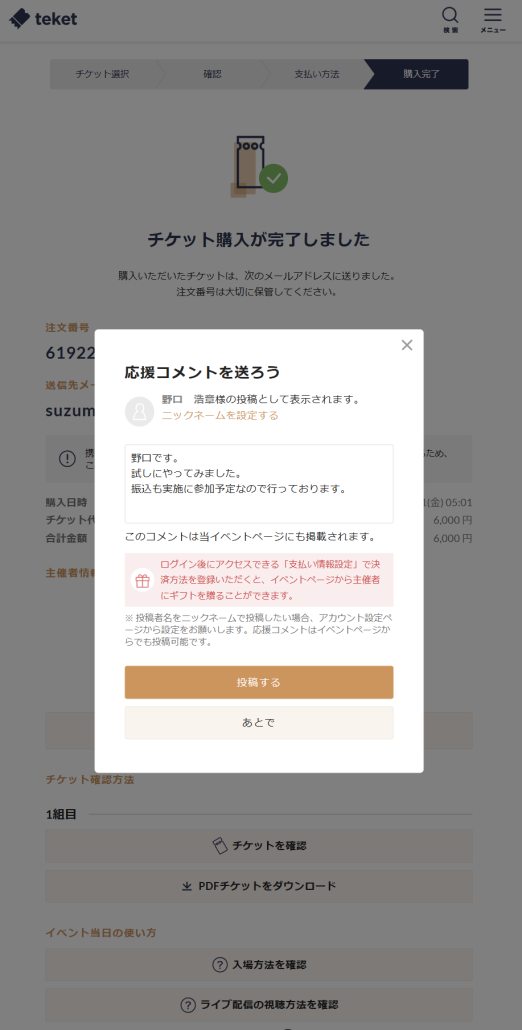Screen dimensions: 522x1030
Task: Select the チケット選択 step tab
Action: [x=102, y=74]
